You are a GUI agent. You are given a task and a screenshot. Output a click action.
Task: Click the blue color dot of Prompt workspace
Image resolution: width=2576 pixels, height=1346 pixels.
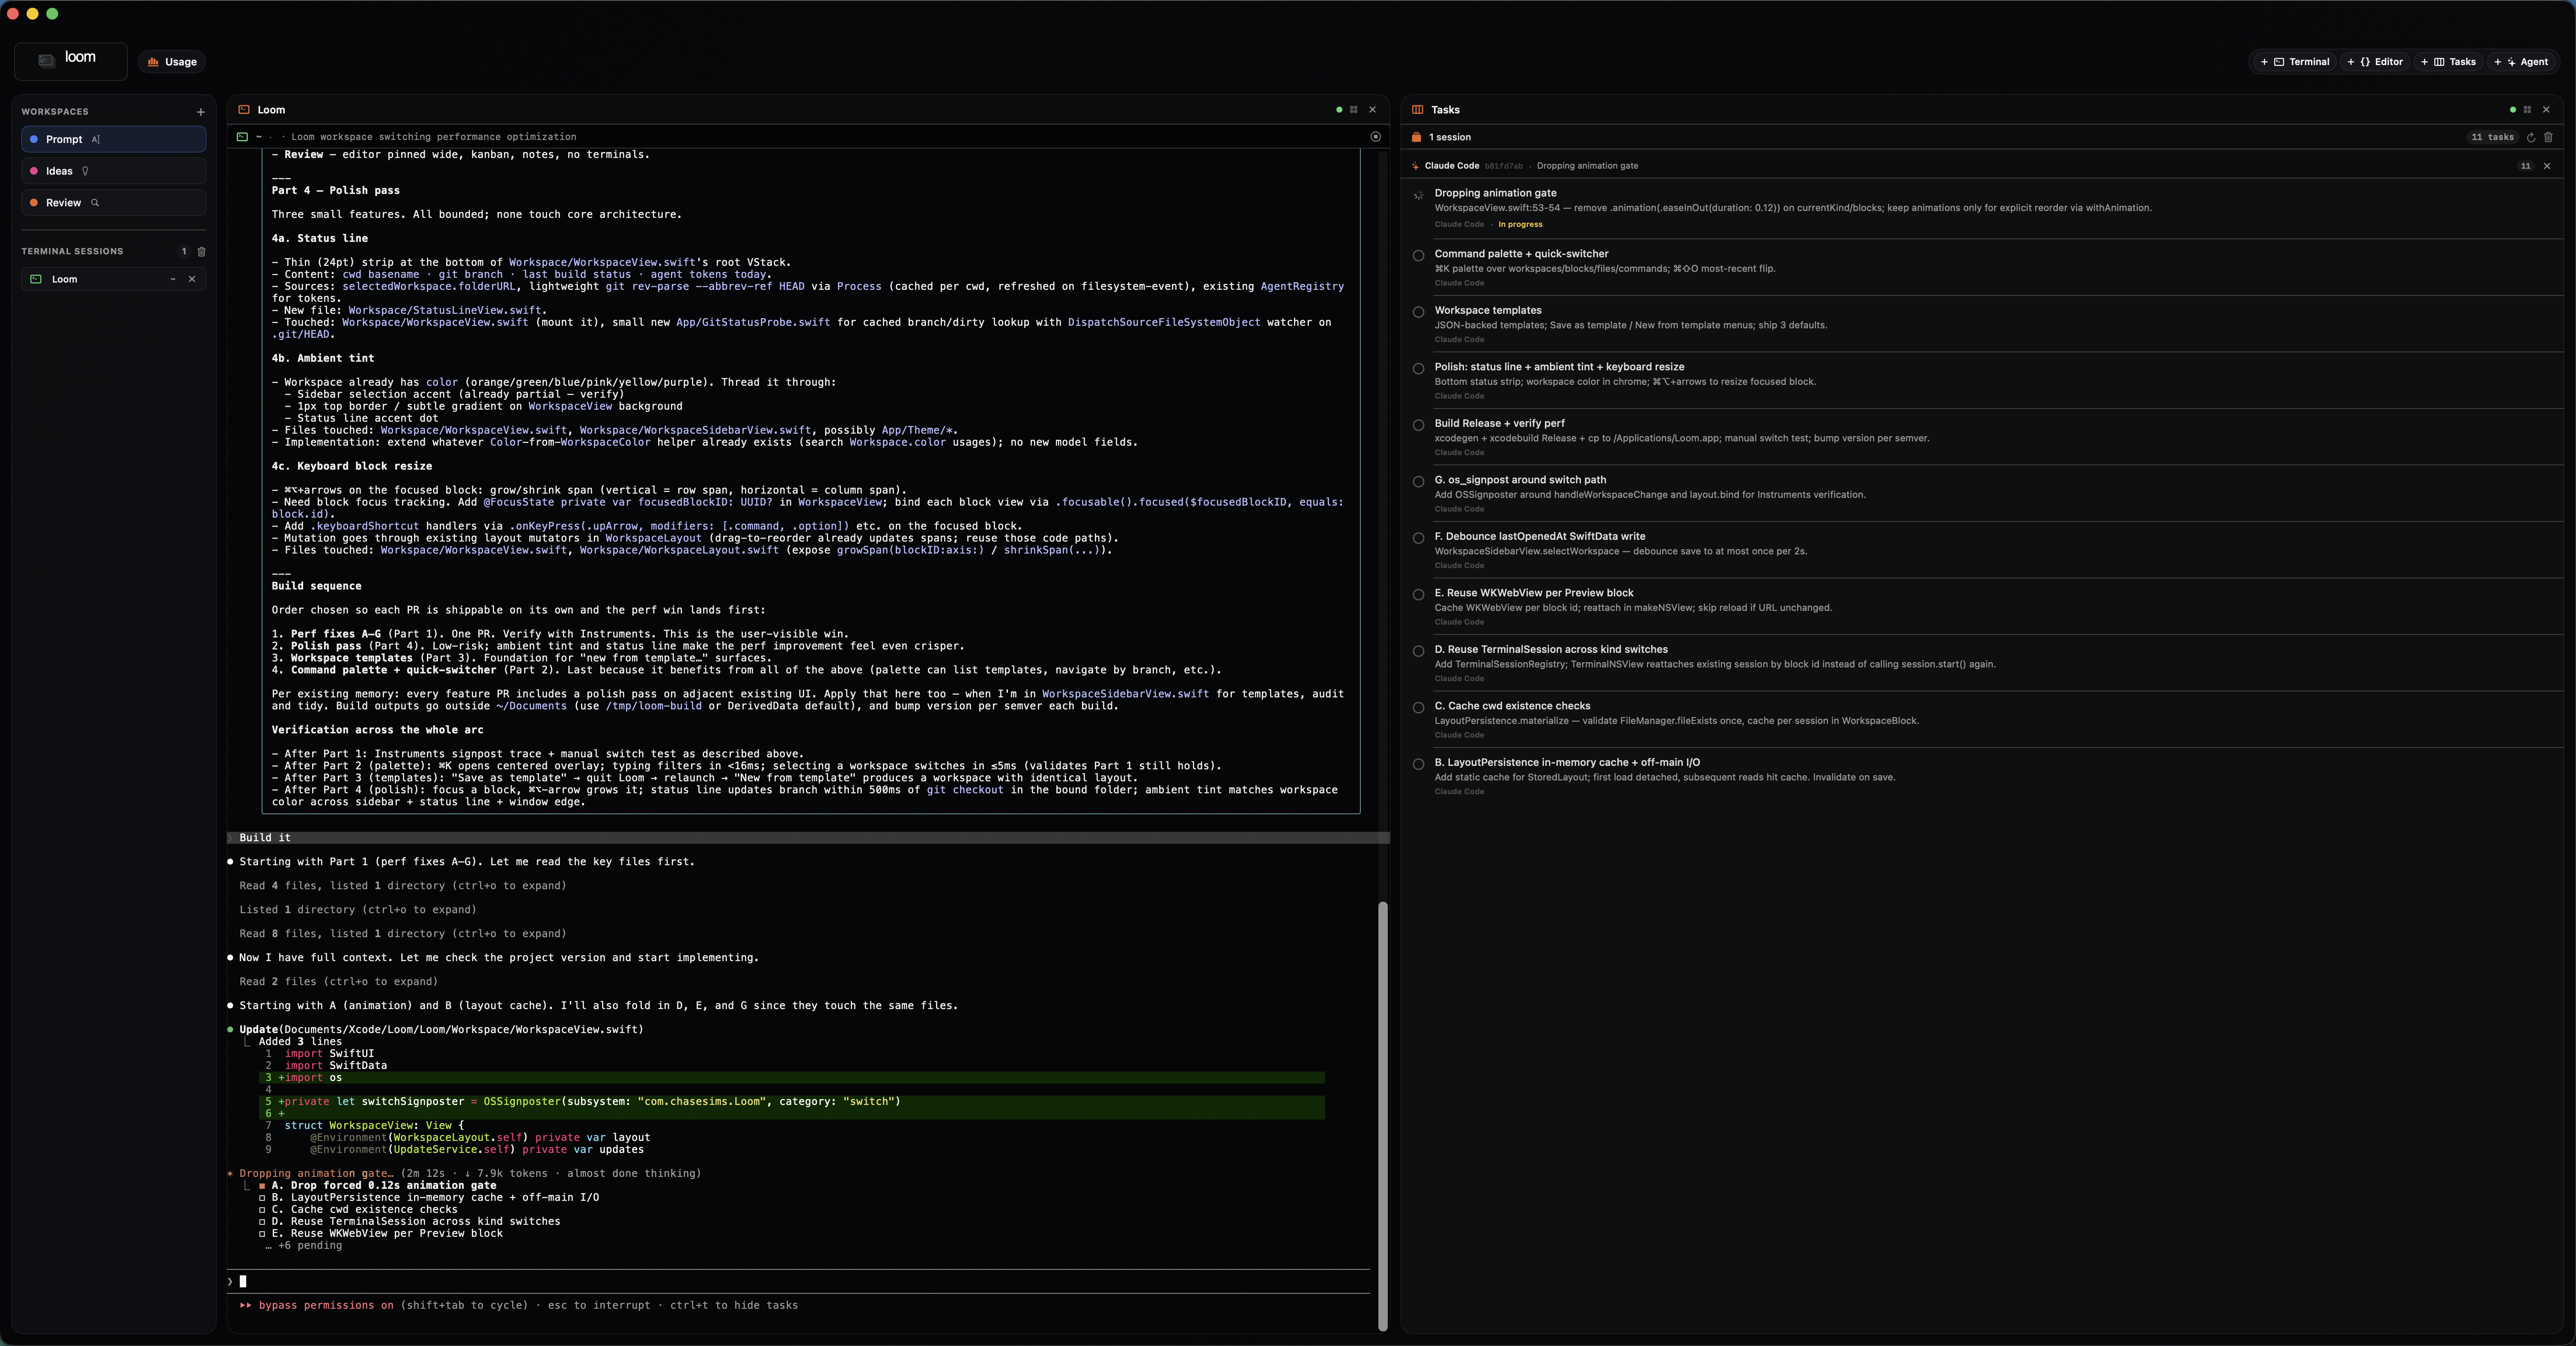tap(34, 139)
